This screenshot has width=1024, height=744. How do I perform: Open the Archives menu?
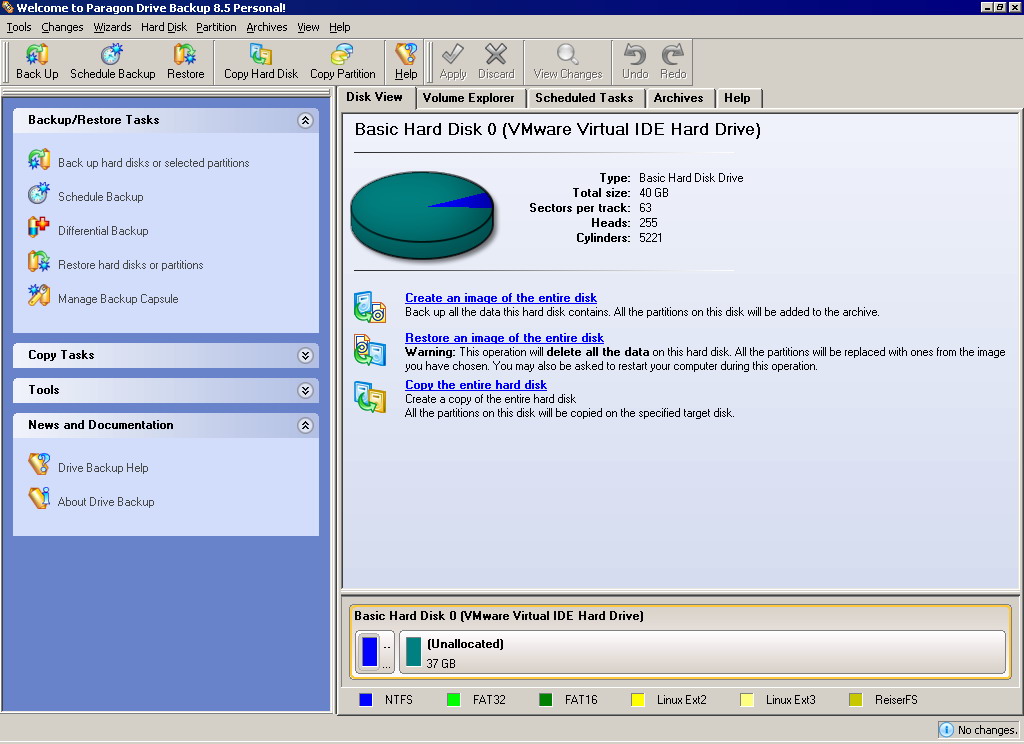click(x=266, y=27)
